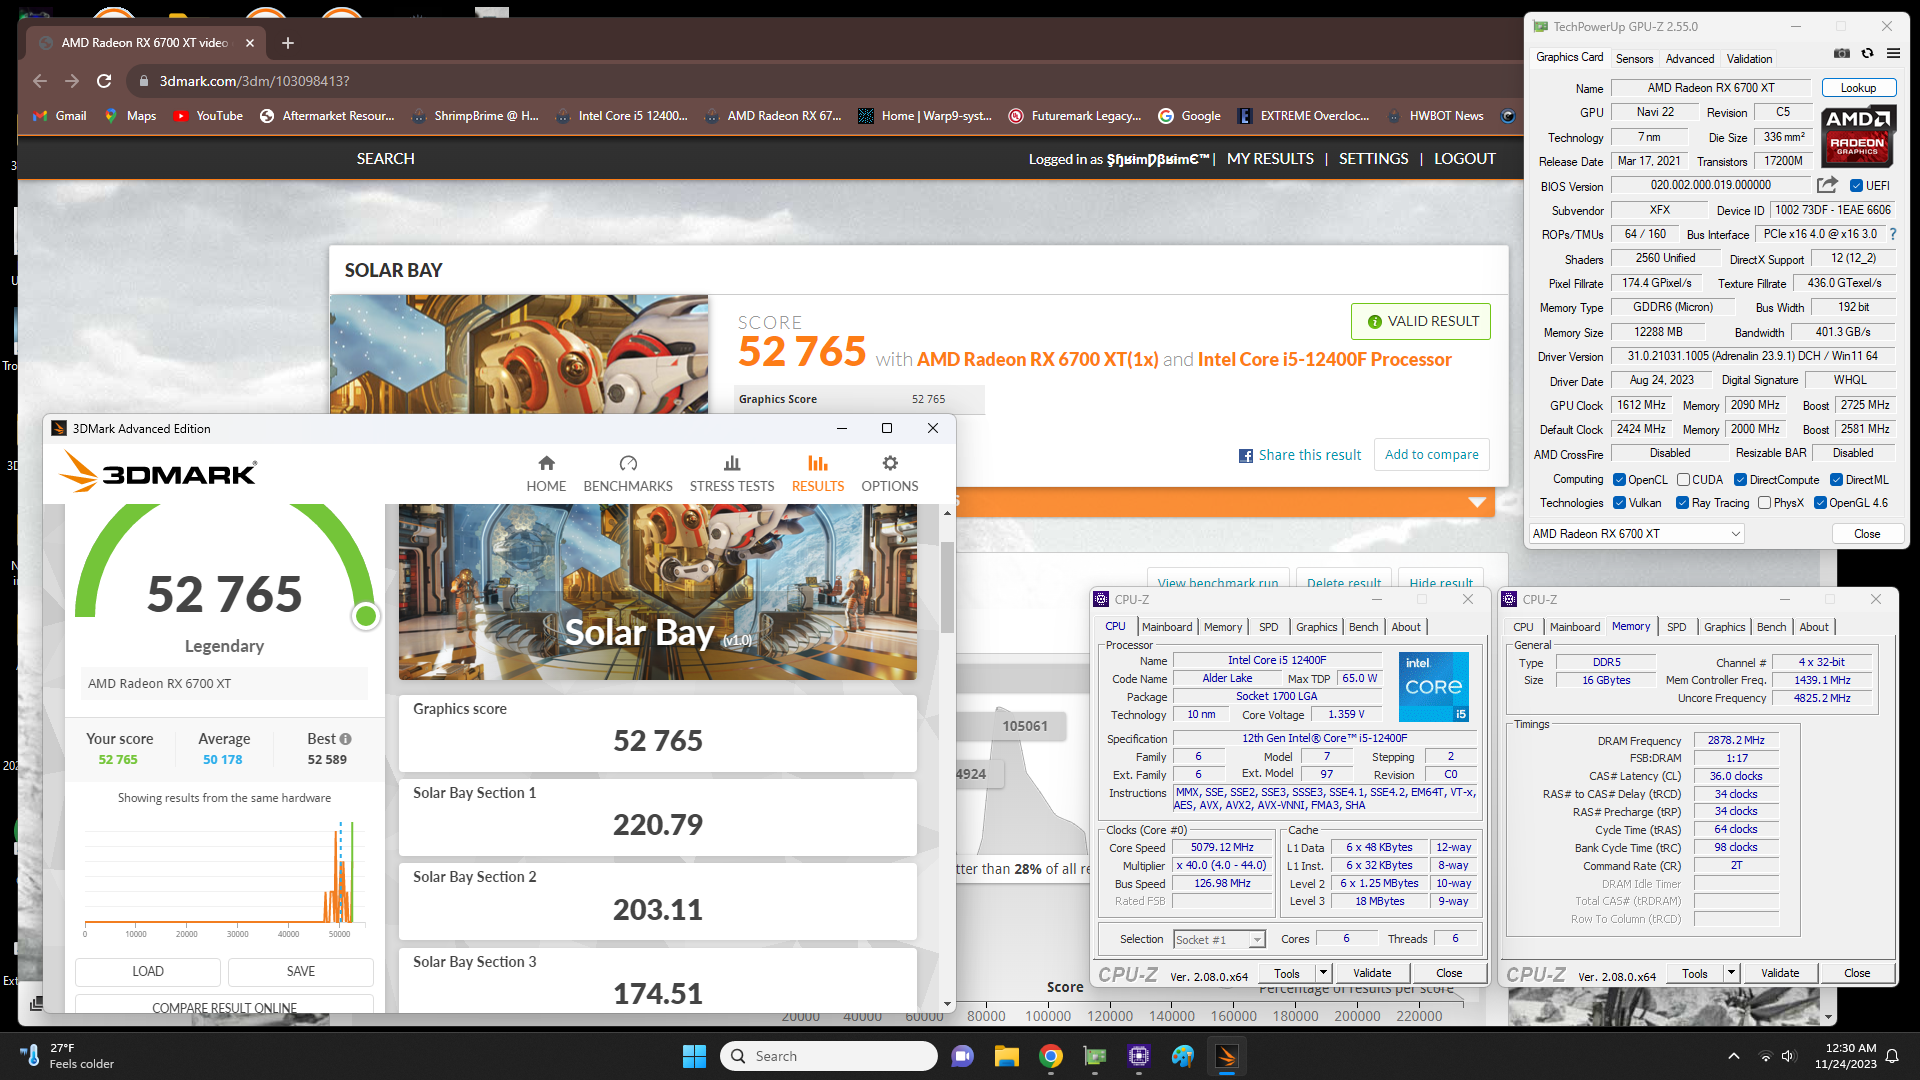Toggle DirectCompute checkbox
This screenshot has height=1080, width=1920.
pos(1740,480)
